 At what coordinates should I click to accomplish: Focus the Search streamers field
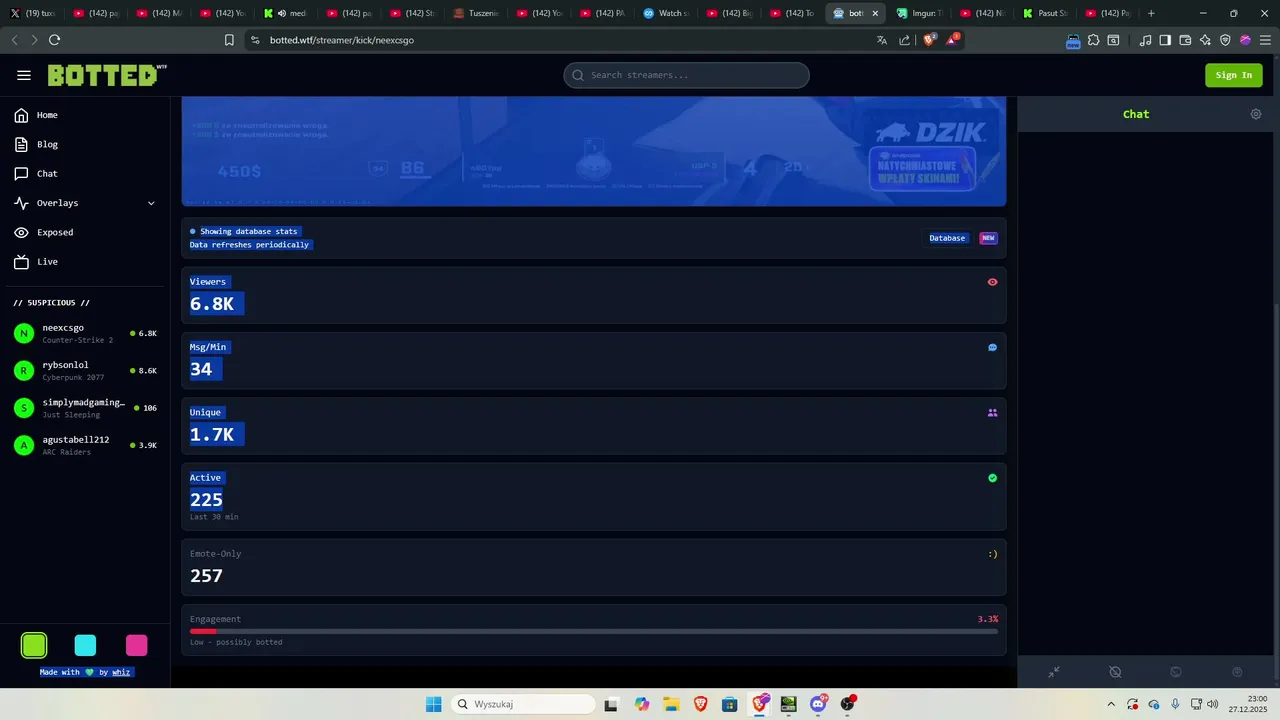tap(686, 75)
